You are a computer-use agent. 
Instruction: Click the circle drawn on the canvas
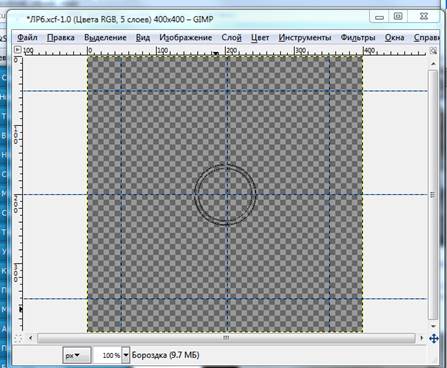click(x=225, y=194)
